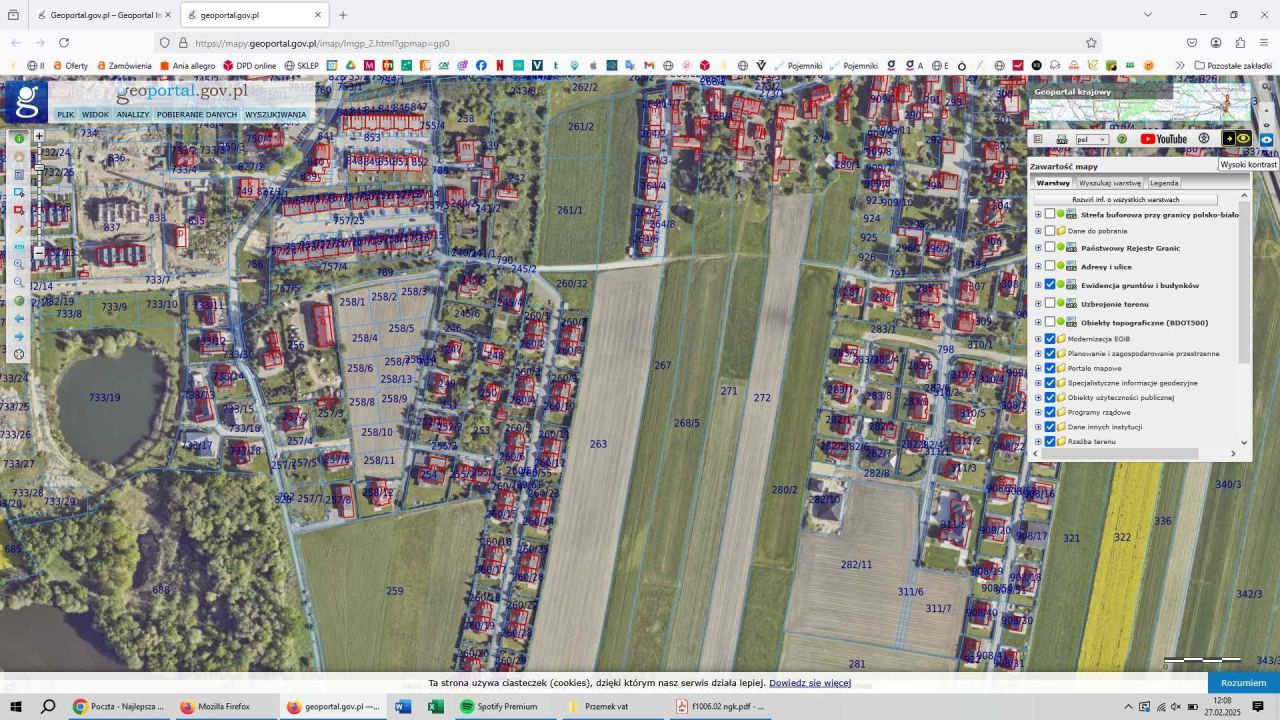Open the pol language dropdown
The image size is (1280, 720).
click(1092, 140)
